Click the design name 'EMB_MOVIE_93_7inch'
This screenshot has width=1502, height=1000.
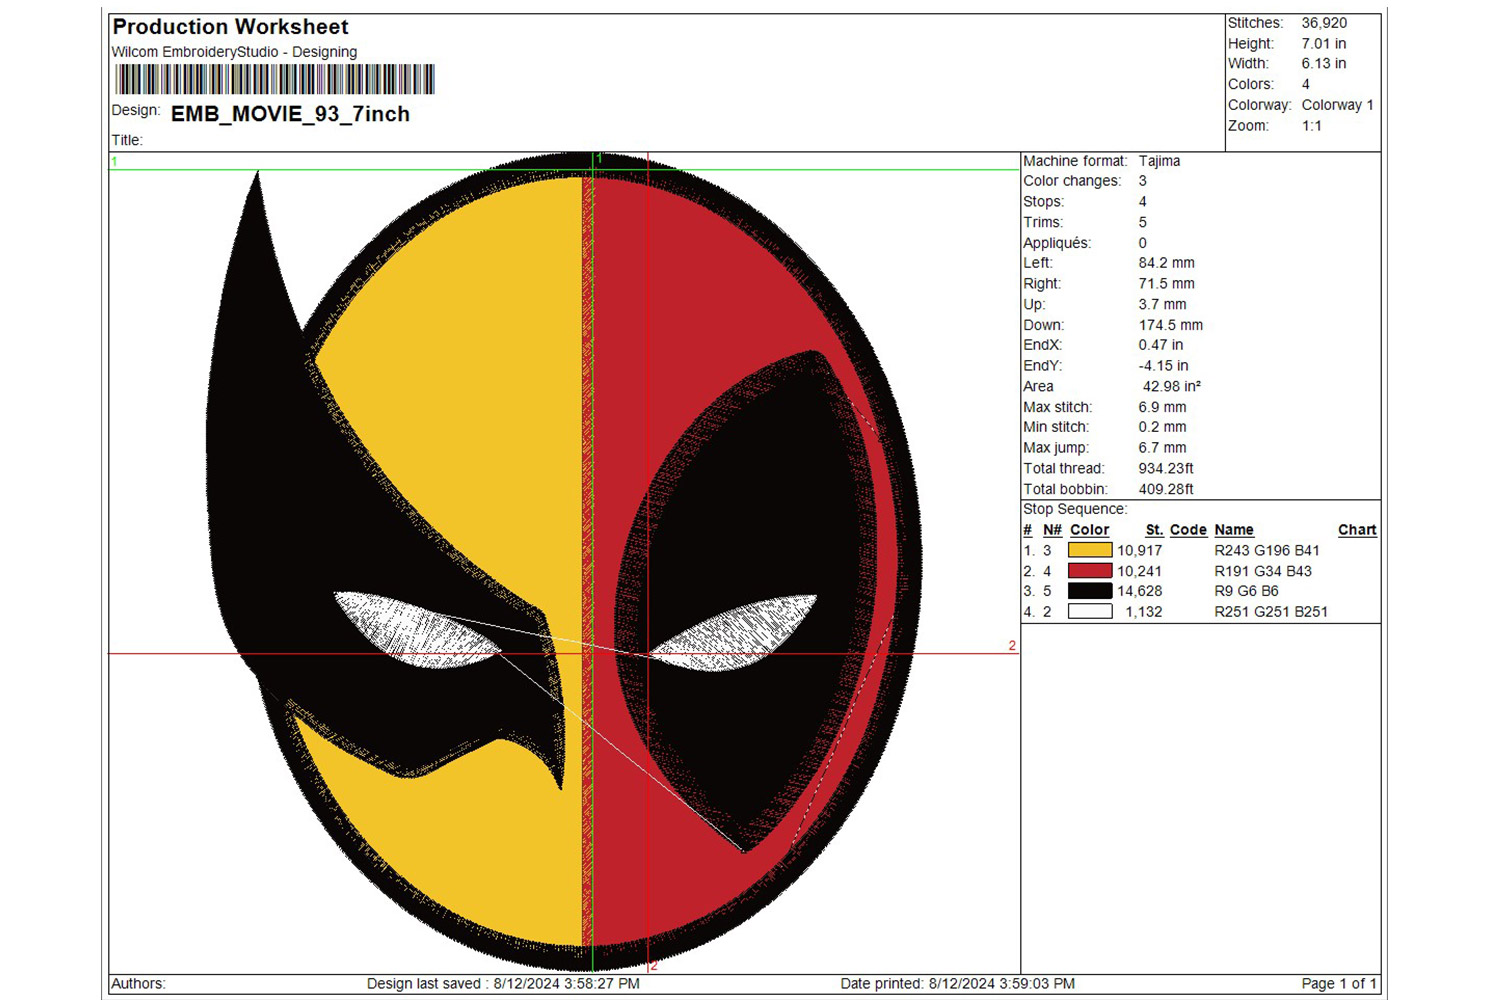[x=290, y=114]
